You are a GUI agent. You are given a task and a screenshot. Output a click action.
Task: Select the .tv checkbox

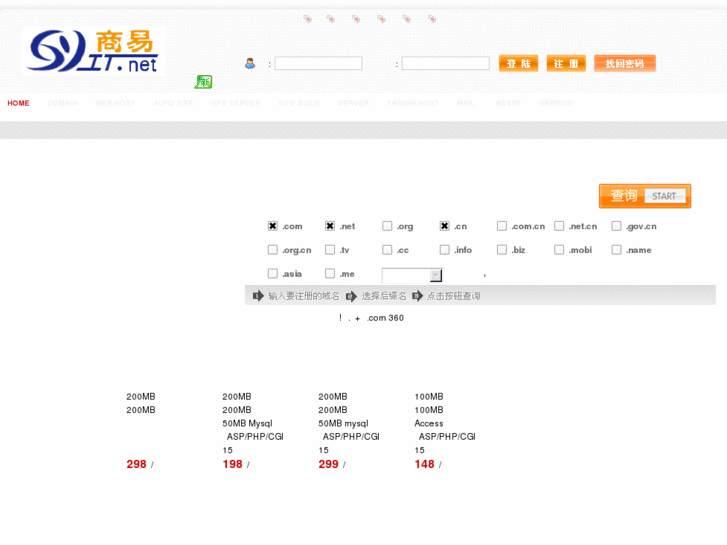click(x=330, y=250)
